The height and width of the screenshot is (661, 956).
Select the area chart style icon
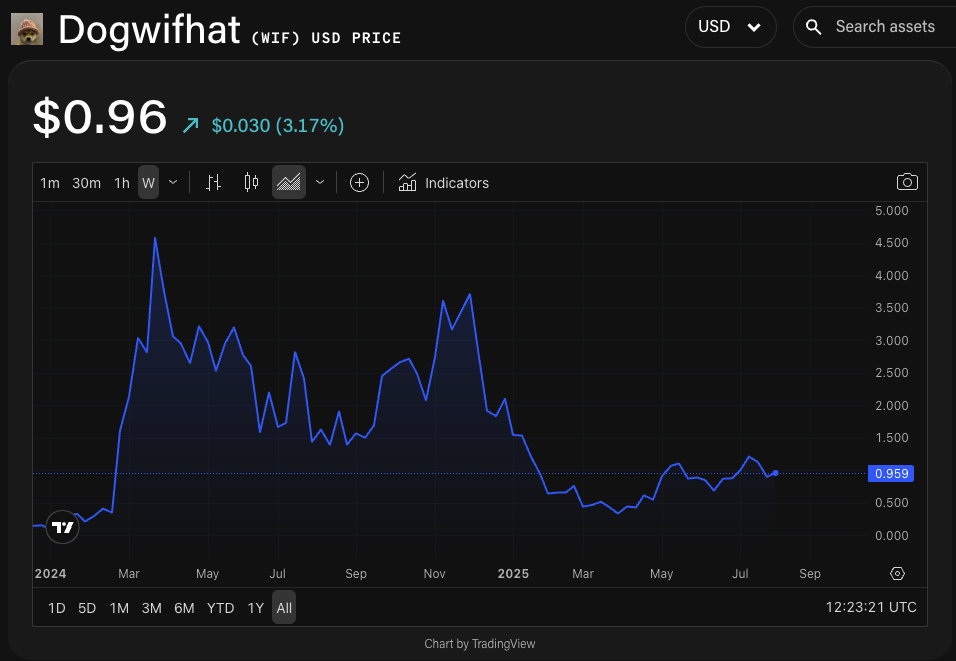tap(288, 182)
